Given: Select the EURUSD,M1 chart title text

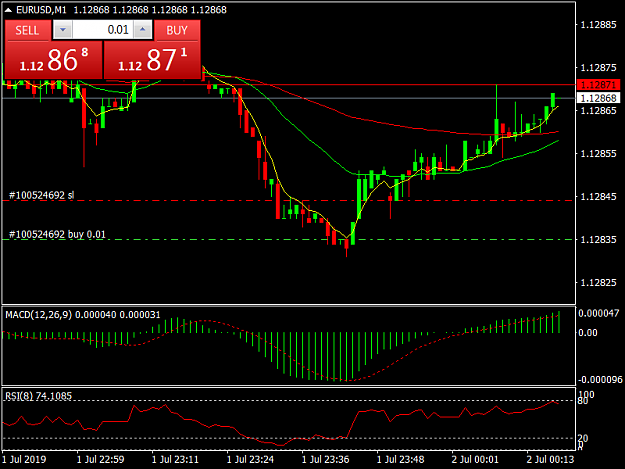Looking at the screenshot, I should point(41,10).
